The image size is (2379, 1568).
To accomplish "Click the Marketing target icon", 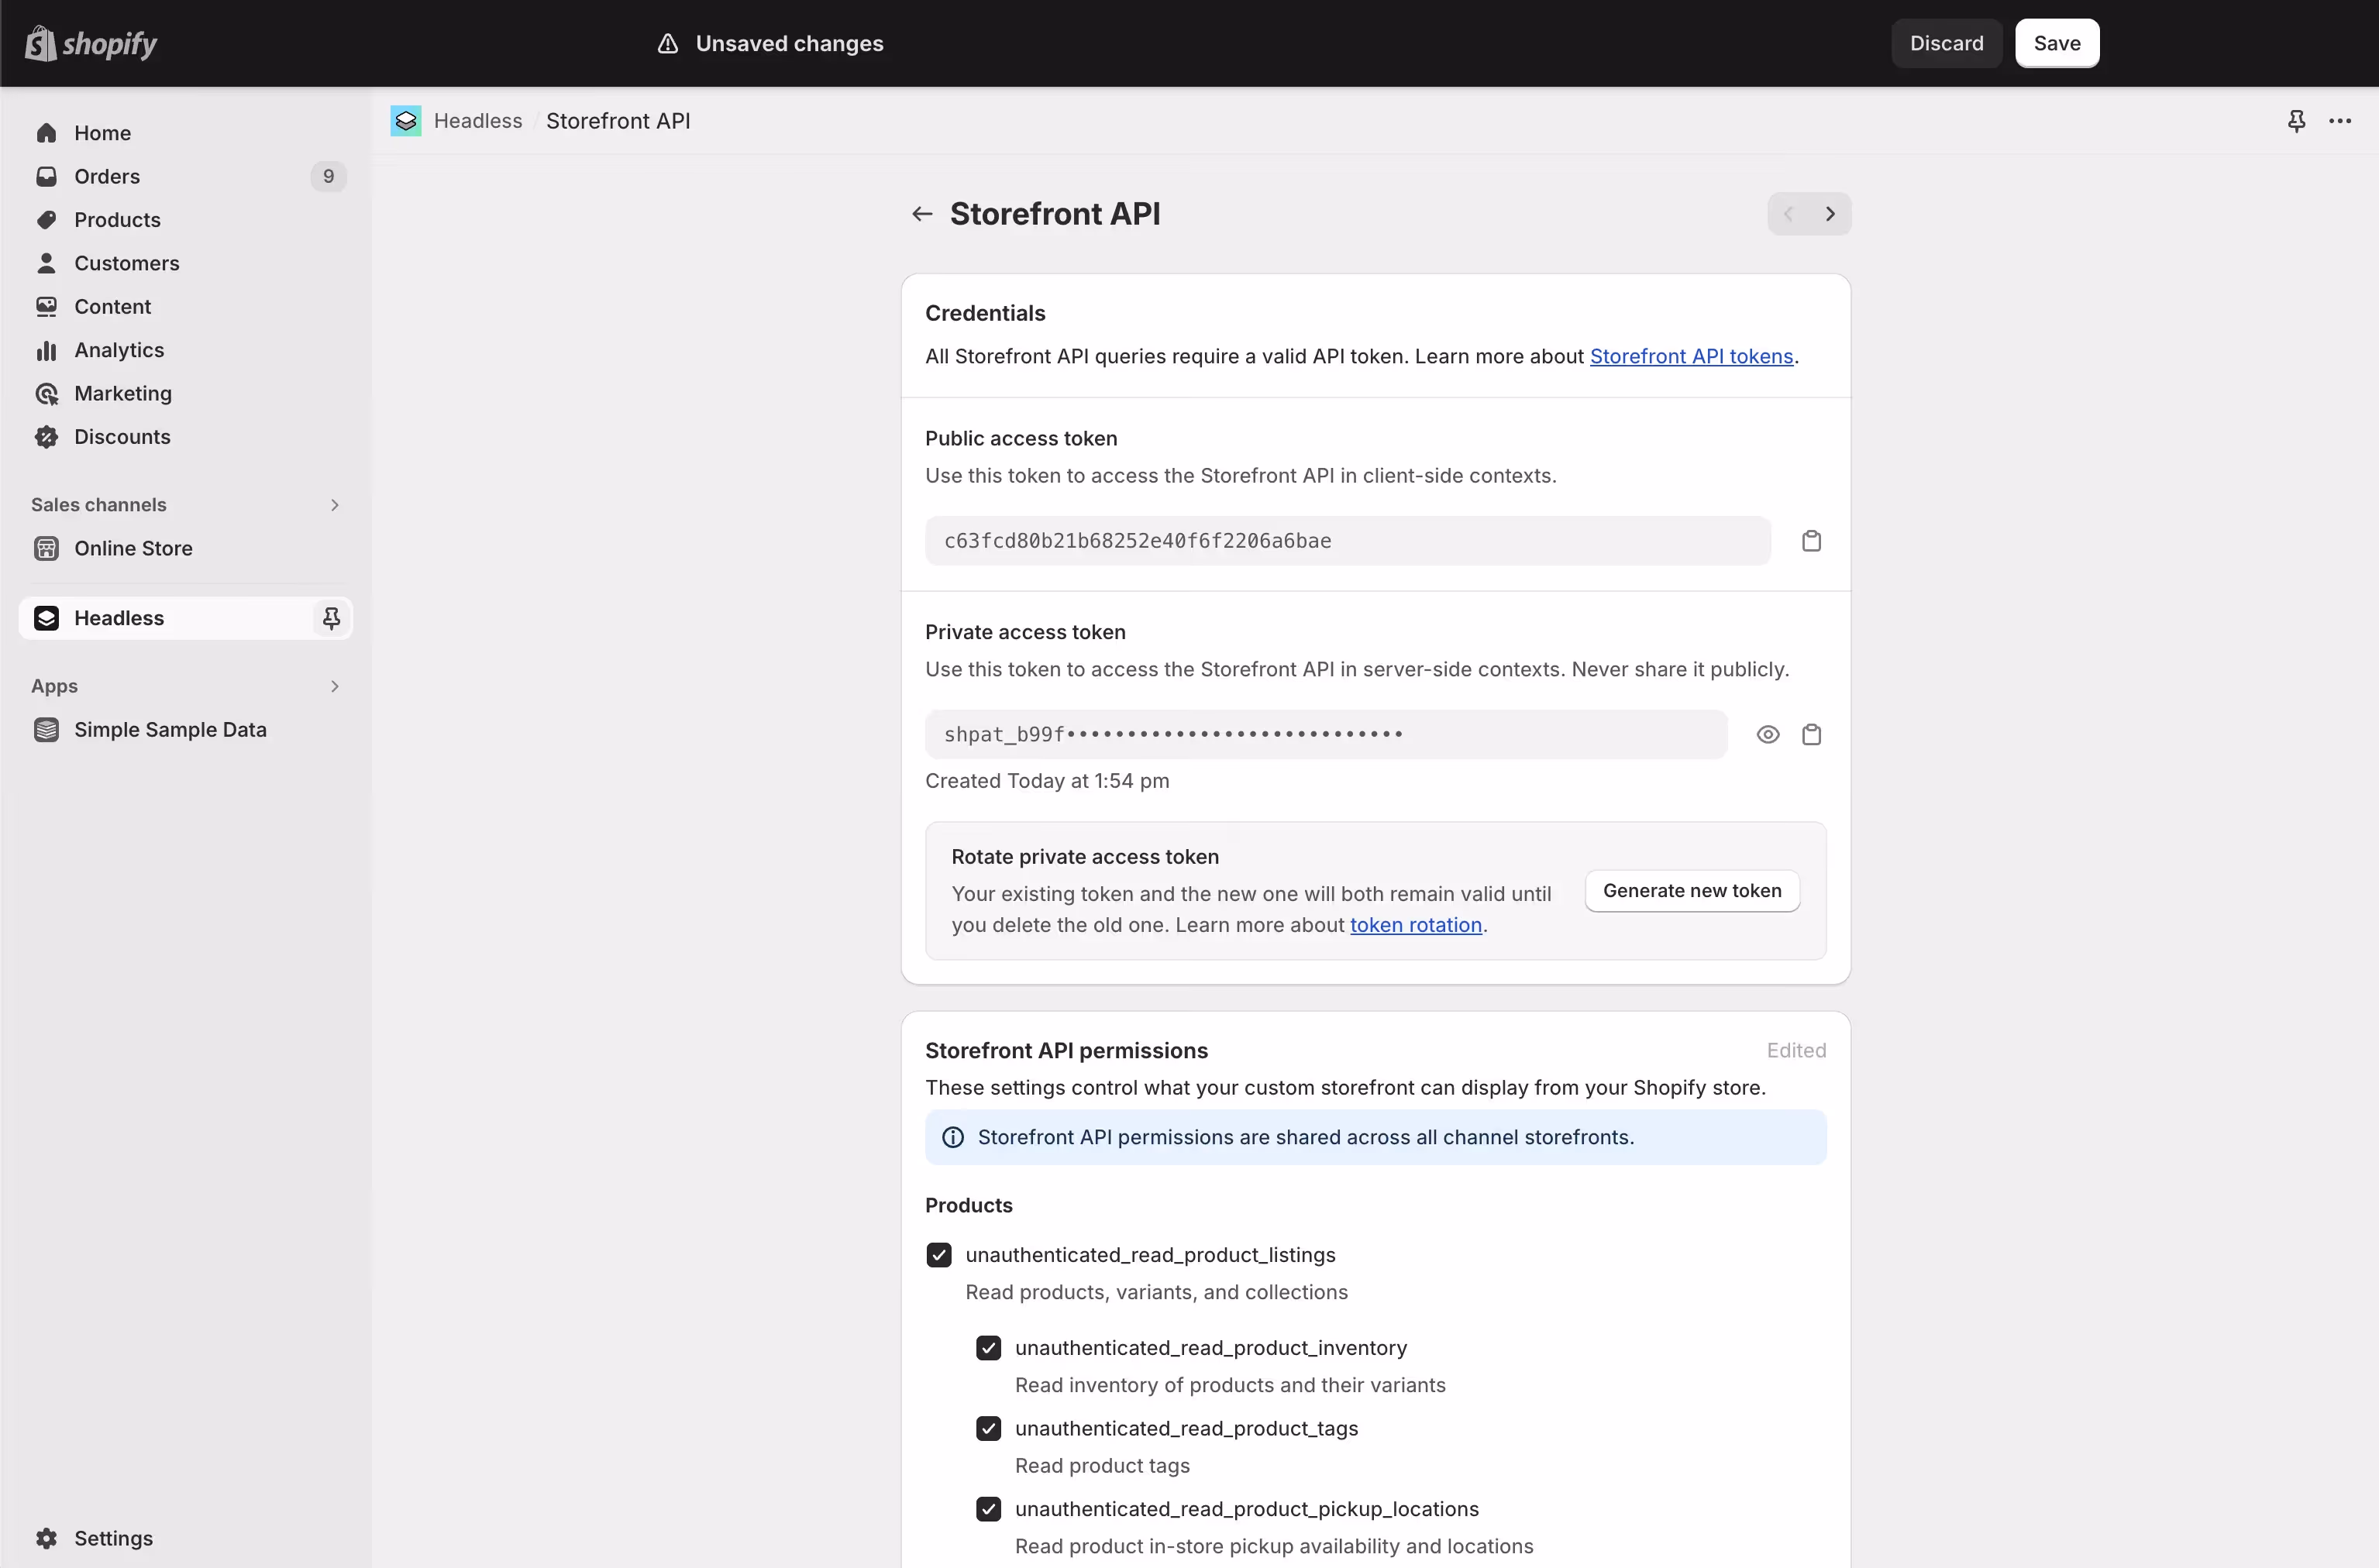I will (x=46, y=394).
